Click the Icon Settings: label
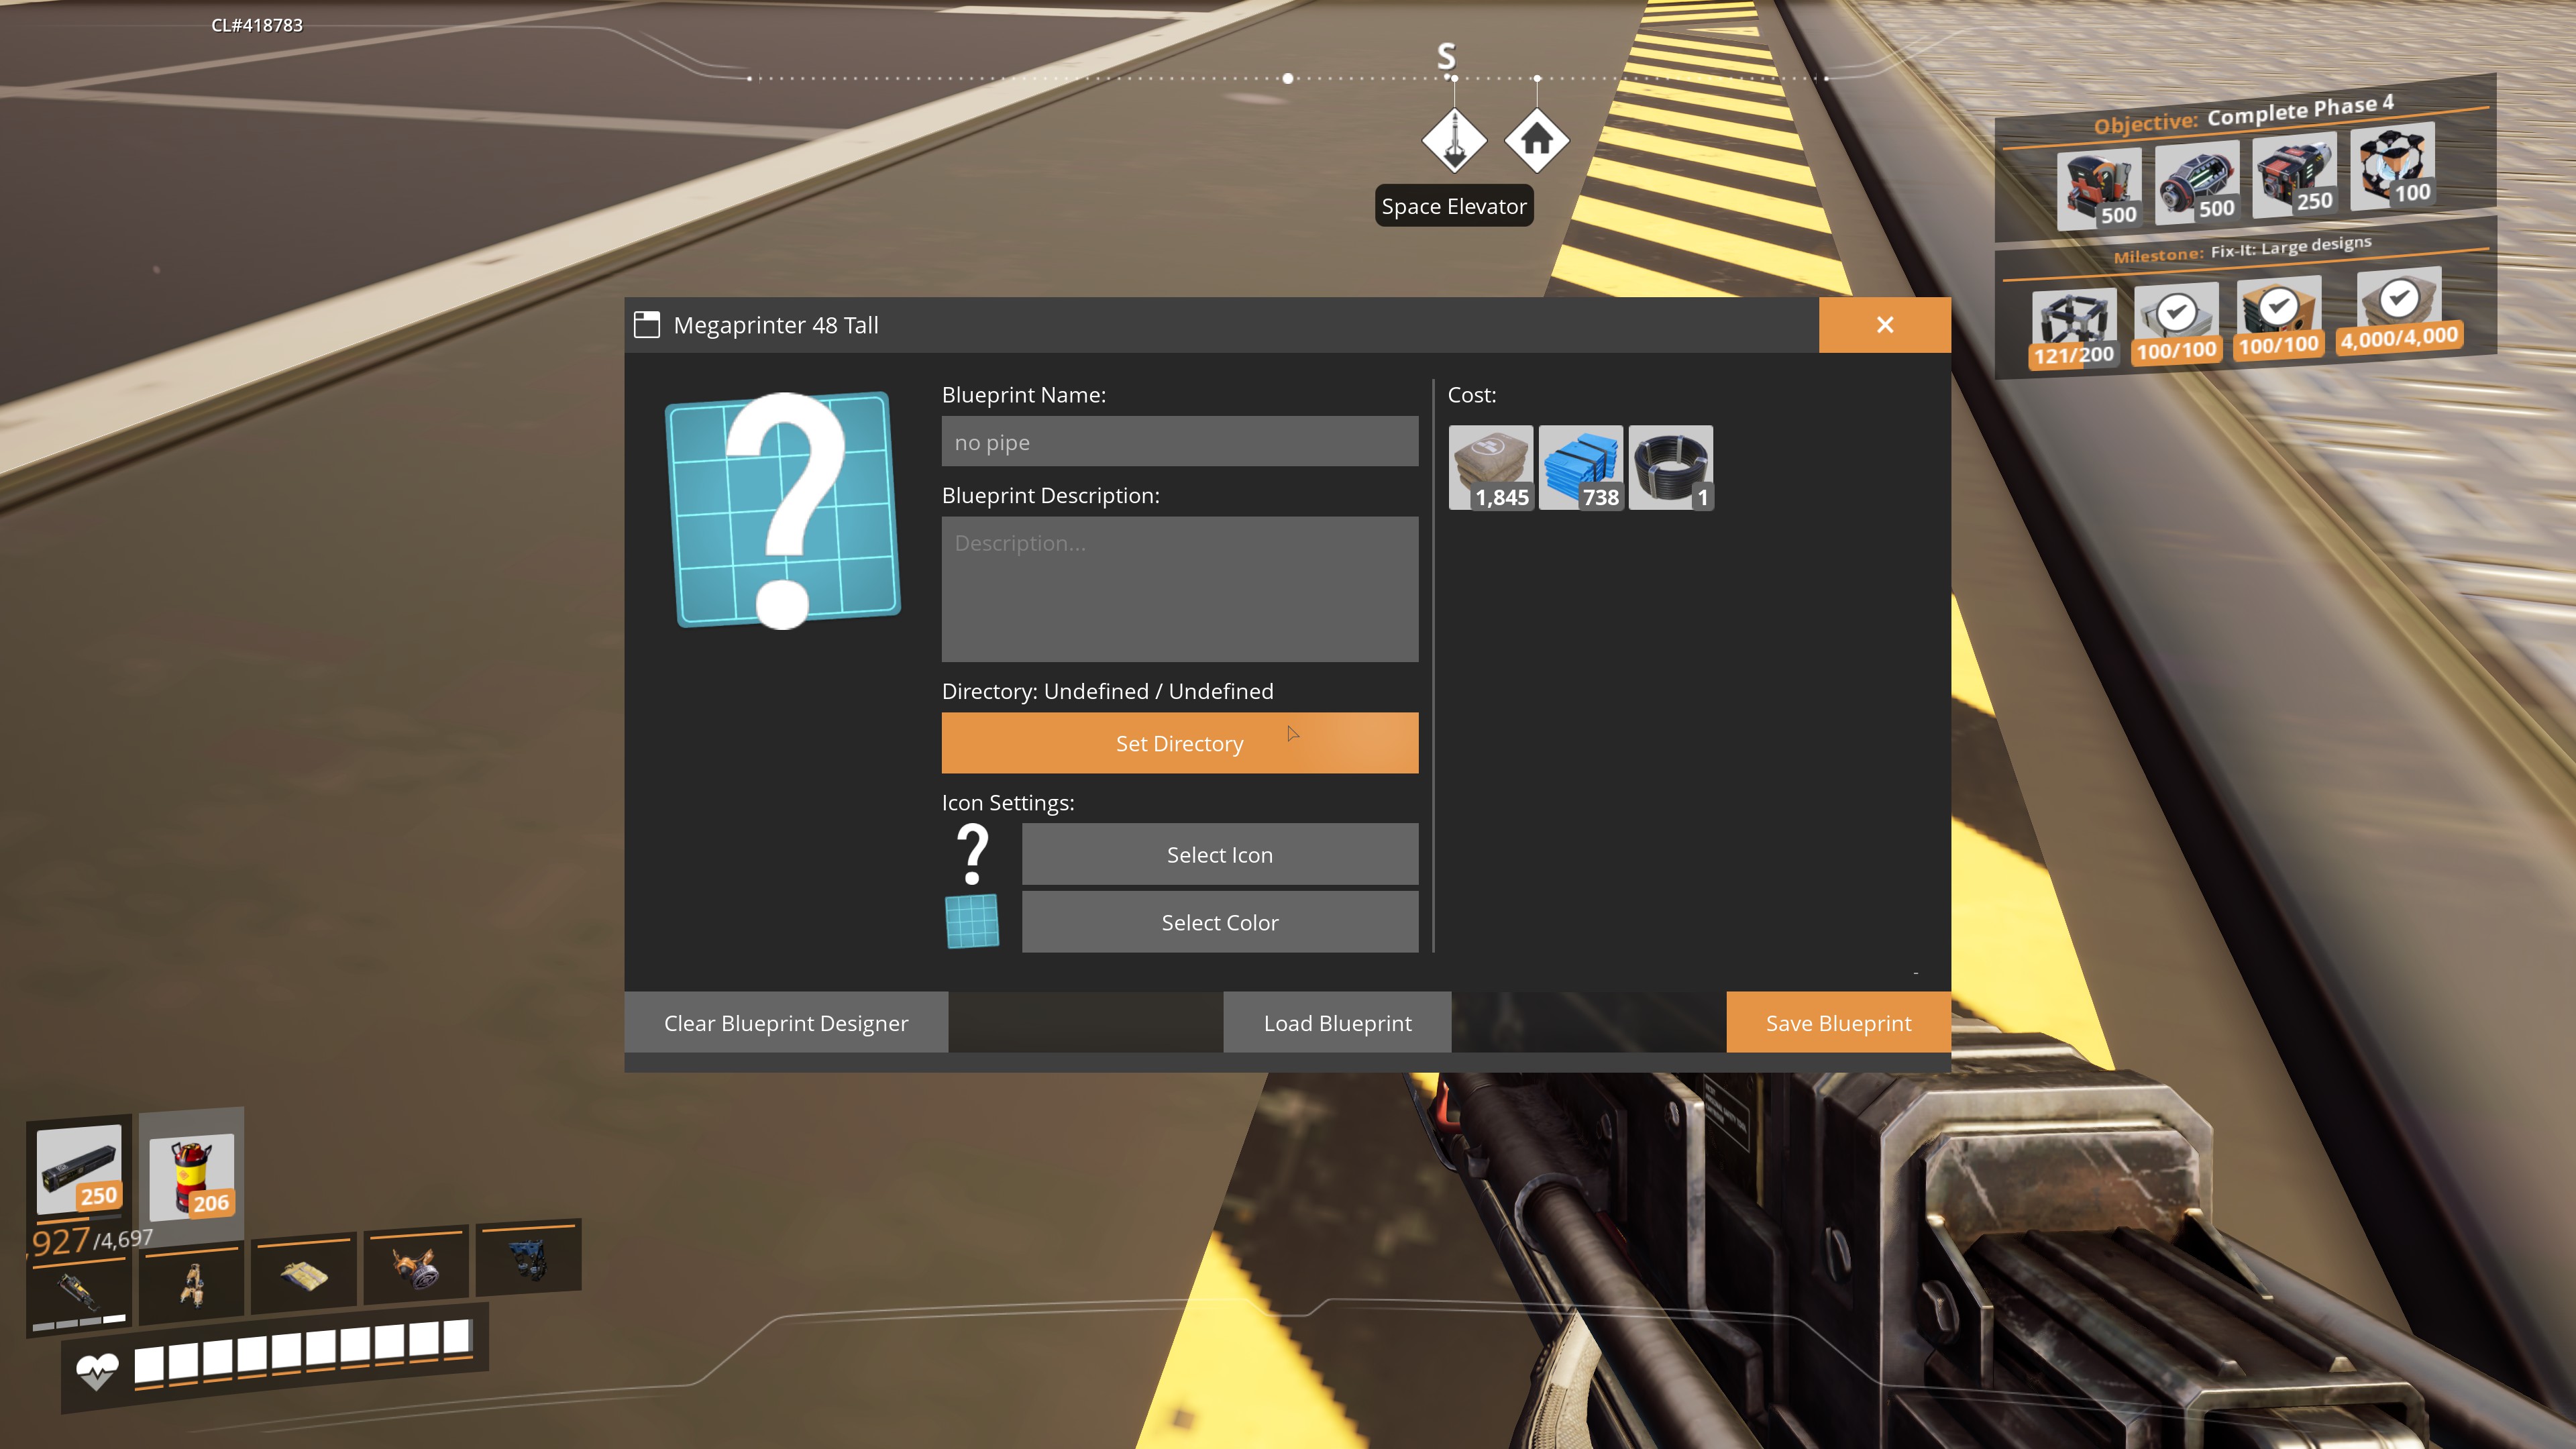2576x1449 pixels. (x=1008, y=802)
